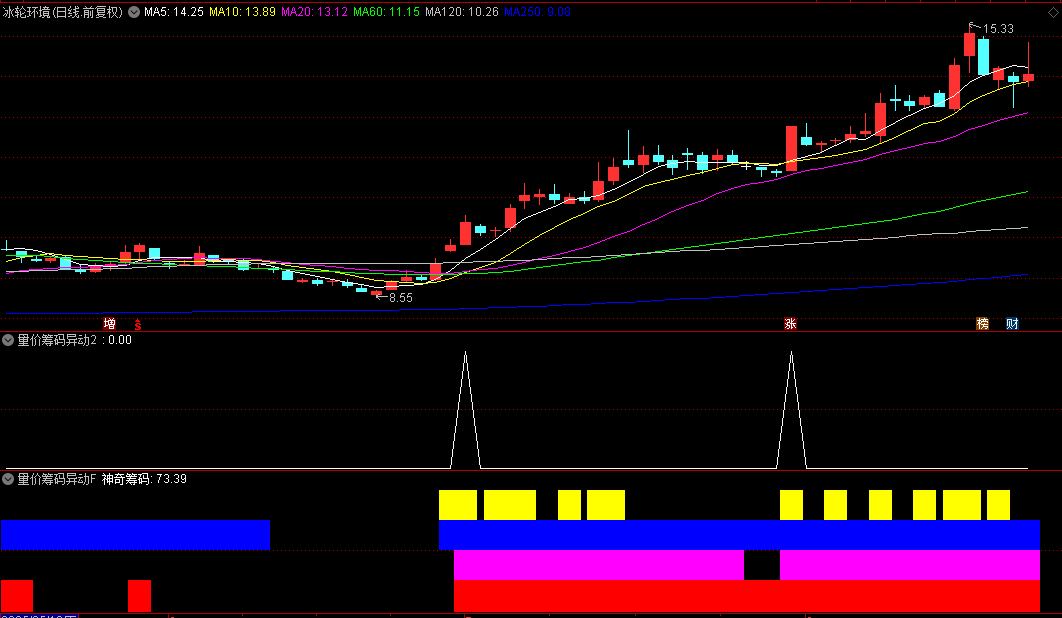Screen dimensions: 1062x618
Task: Click the 财 event marker icon
Action: coord(1012,323)
